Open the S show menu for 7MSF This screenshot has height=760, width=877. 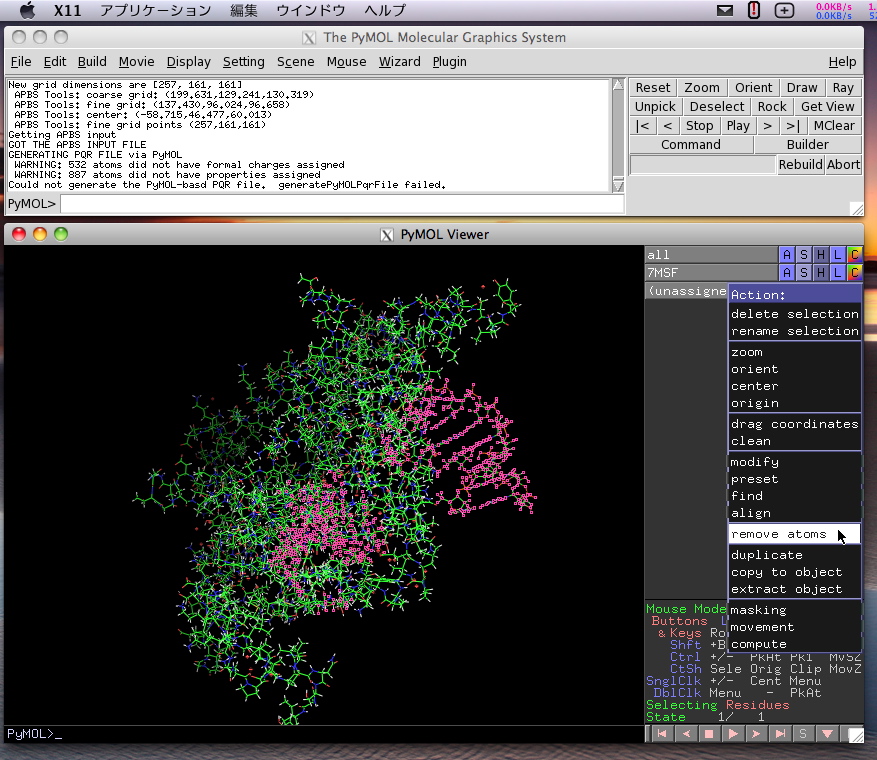pos(804,273)
